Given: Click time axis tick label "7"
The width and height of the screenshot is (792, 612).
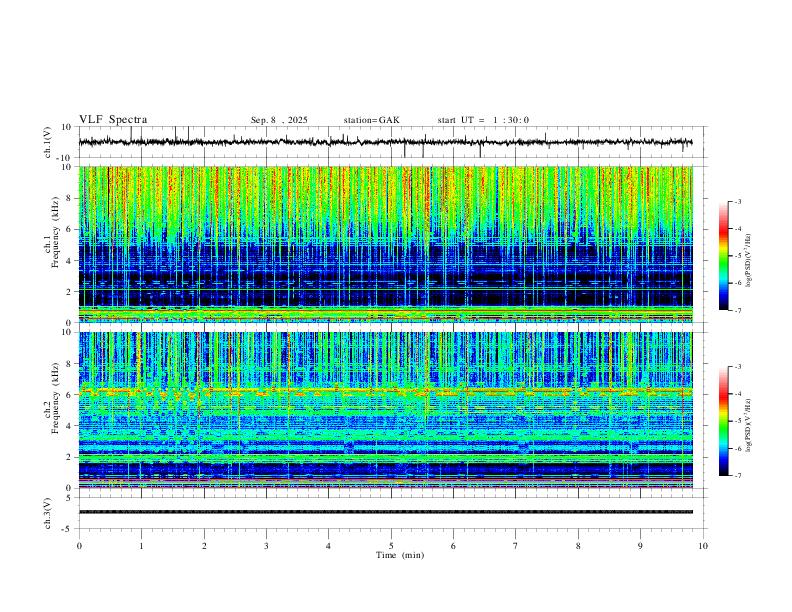Looking at the screenshot, I should pos(516,546).
